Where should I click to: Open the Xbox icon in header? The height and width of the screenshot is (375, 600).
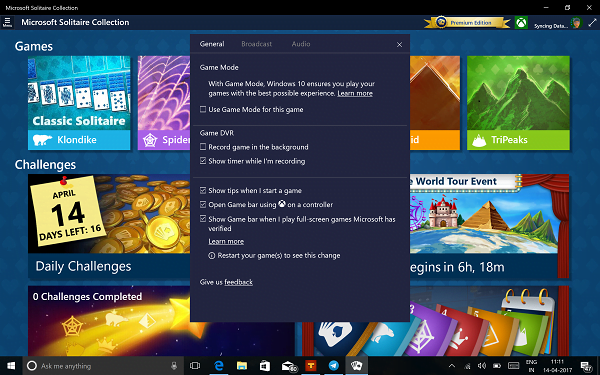521,23
